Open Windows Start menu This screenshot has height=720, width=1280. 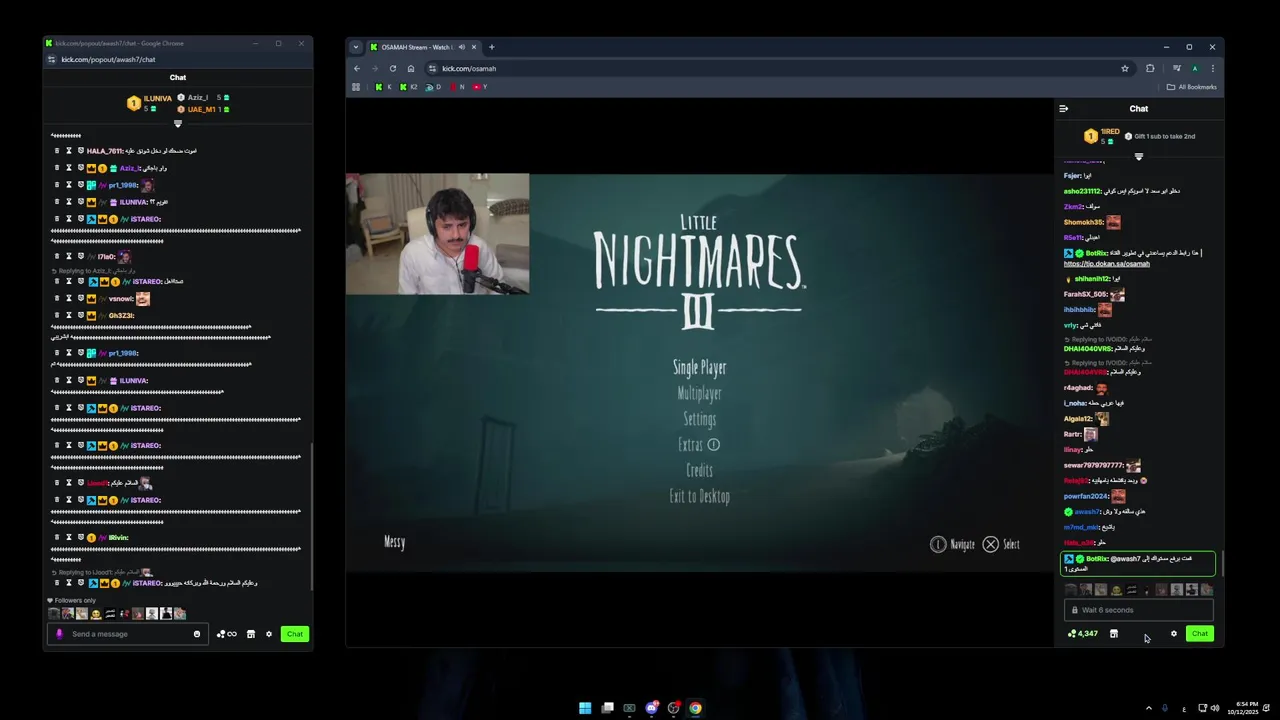click(x=585, y=708)
